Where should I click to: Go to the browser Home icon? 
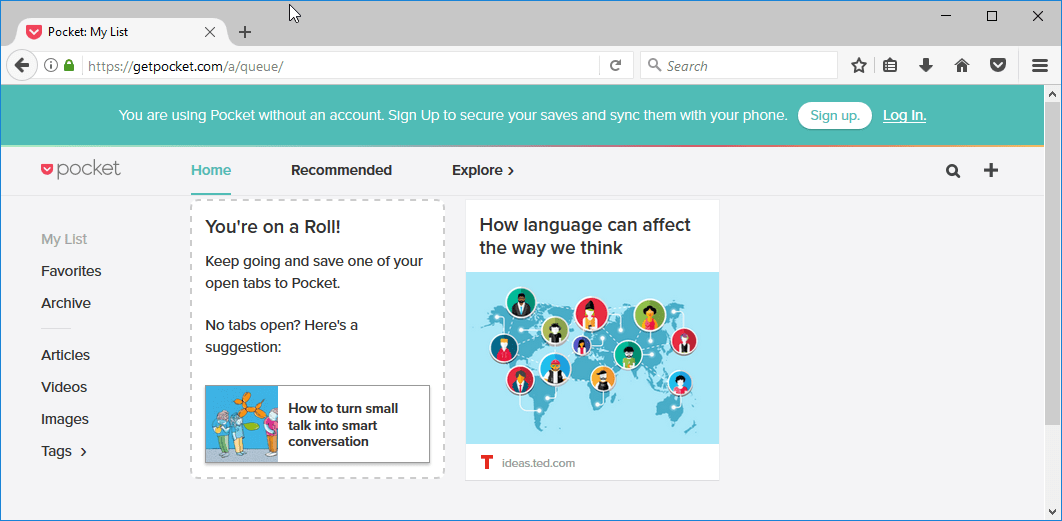pyautogui.click(x=962, y=66)
